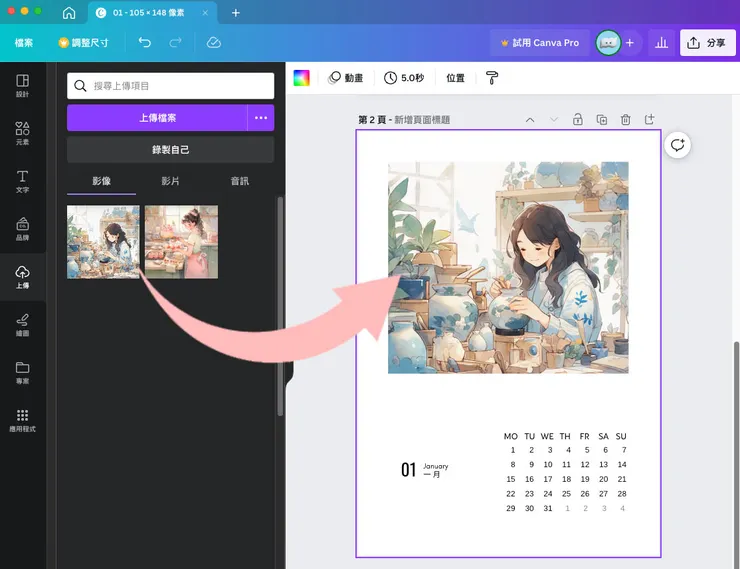Select the January 一月 text on canvas
The width and height of the screenshot is (740, 569).
(x=435, y=470)
